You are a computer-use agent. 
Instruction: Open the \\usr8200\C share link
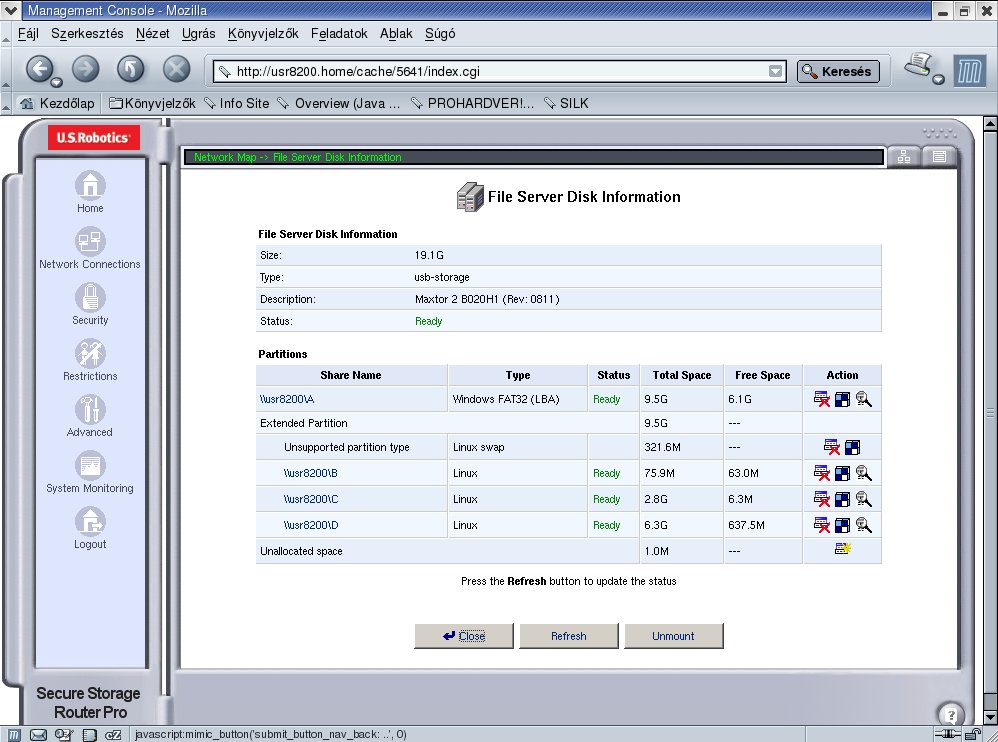(311, 499)
